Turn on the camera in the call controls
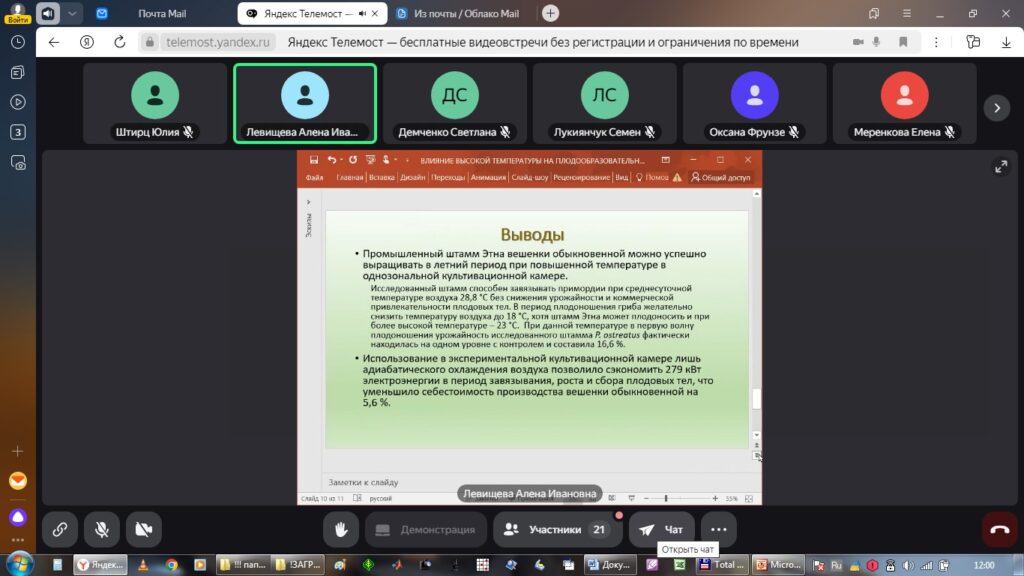The image size is (1024, 576). [x=144, y=529]
